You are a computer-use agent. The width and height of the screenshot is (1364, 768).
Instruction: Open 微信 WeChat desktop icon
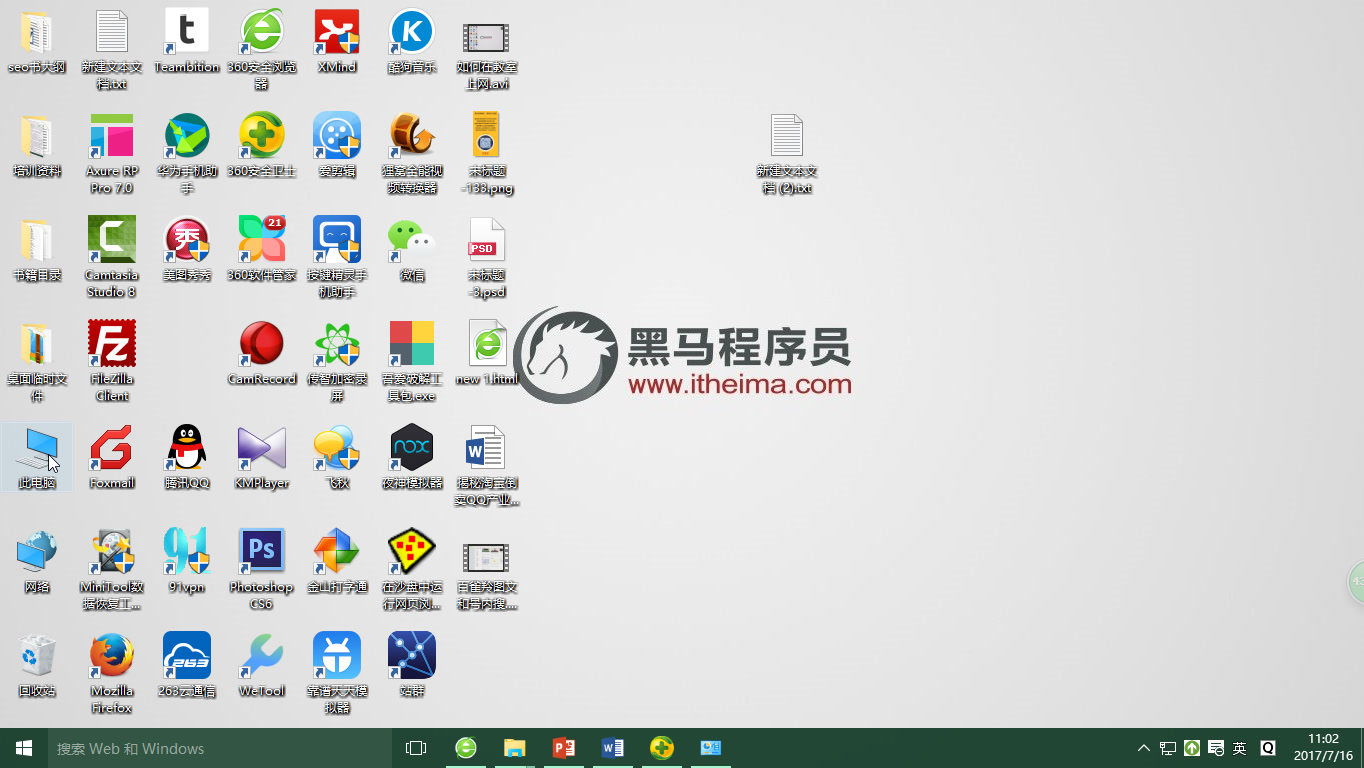412,249
